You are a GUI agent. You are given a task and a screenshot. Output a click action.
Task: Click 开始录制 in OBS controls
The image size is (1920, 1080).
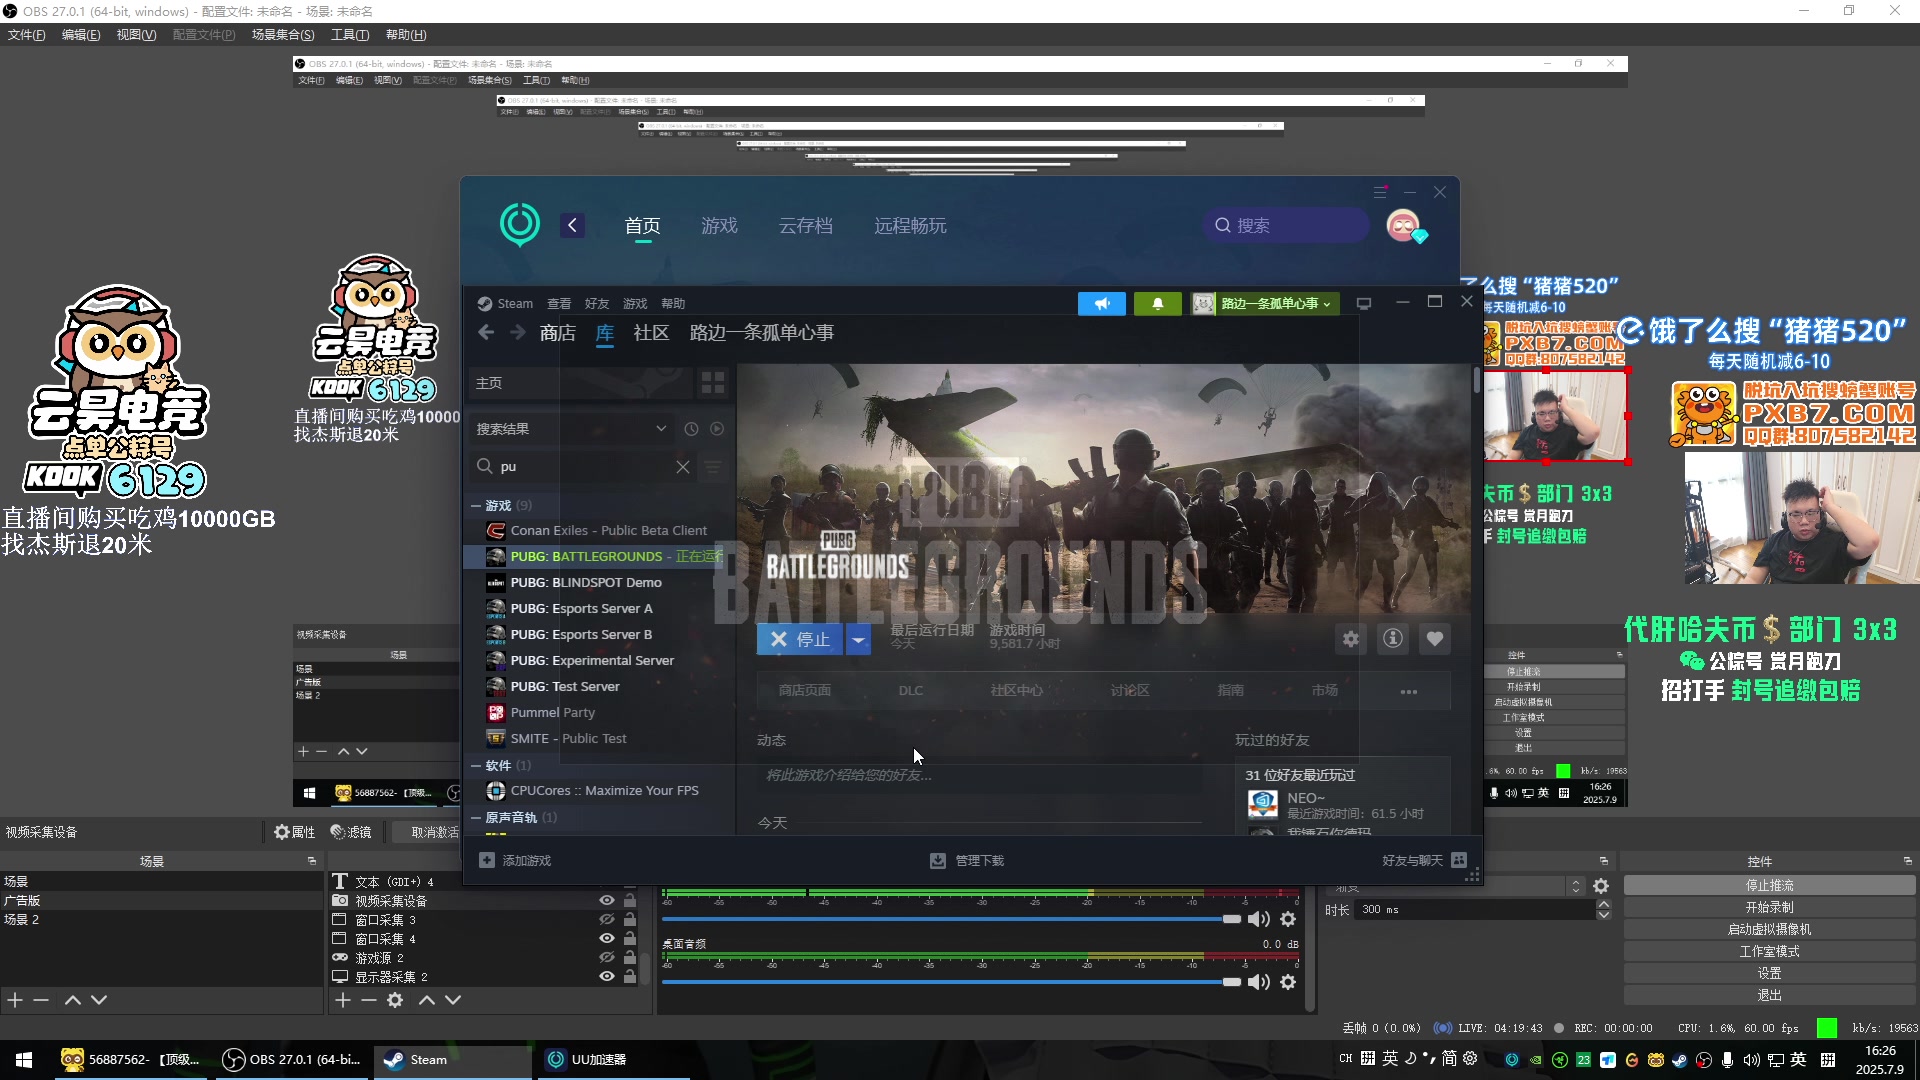click(1769, 908)
